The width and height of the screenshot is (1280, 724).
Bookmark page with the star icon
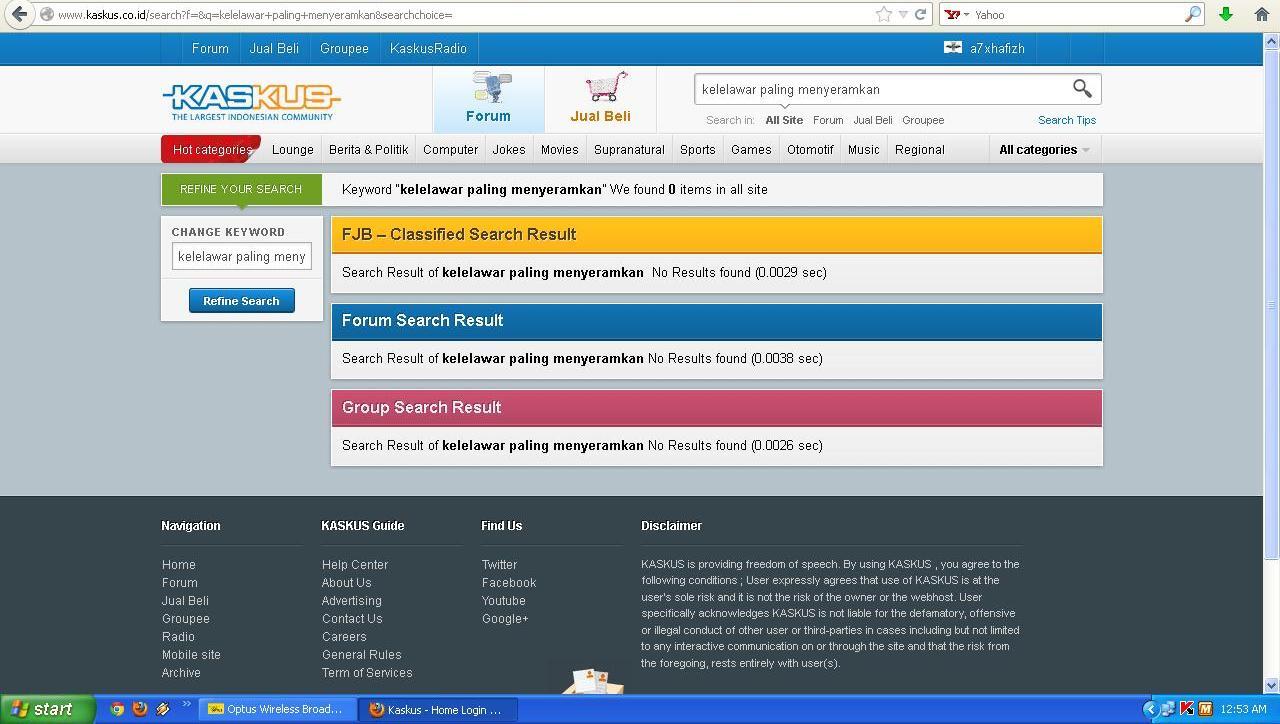click(883, 14)
